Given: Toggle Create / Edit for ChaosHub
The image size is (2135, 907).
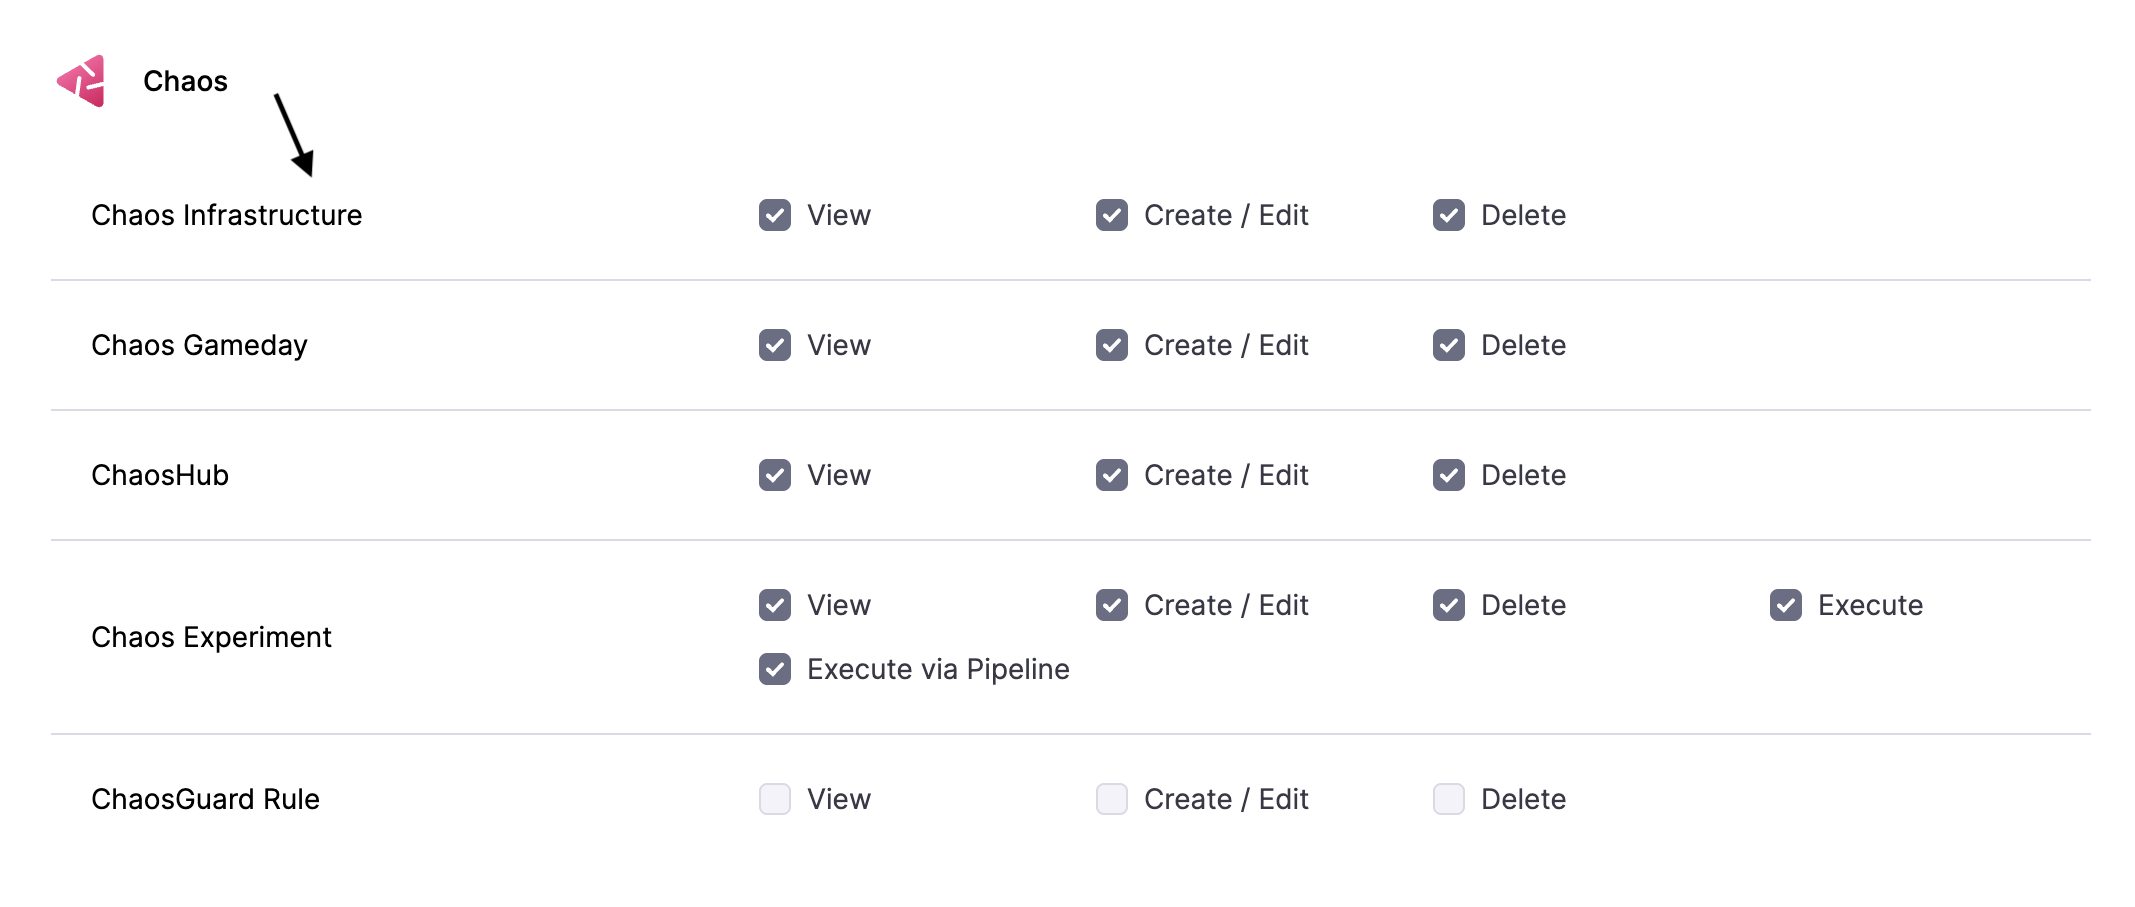Looking at the screenshot, I should [1112, 475].
